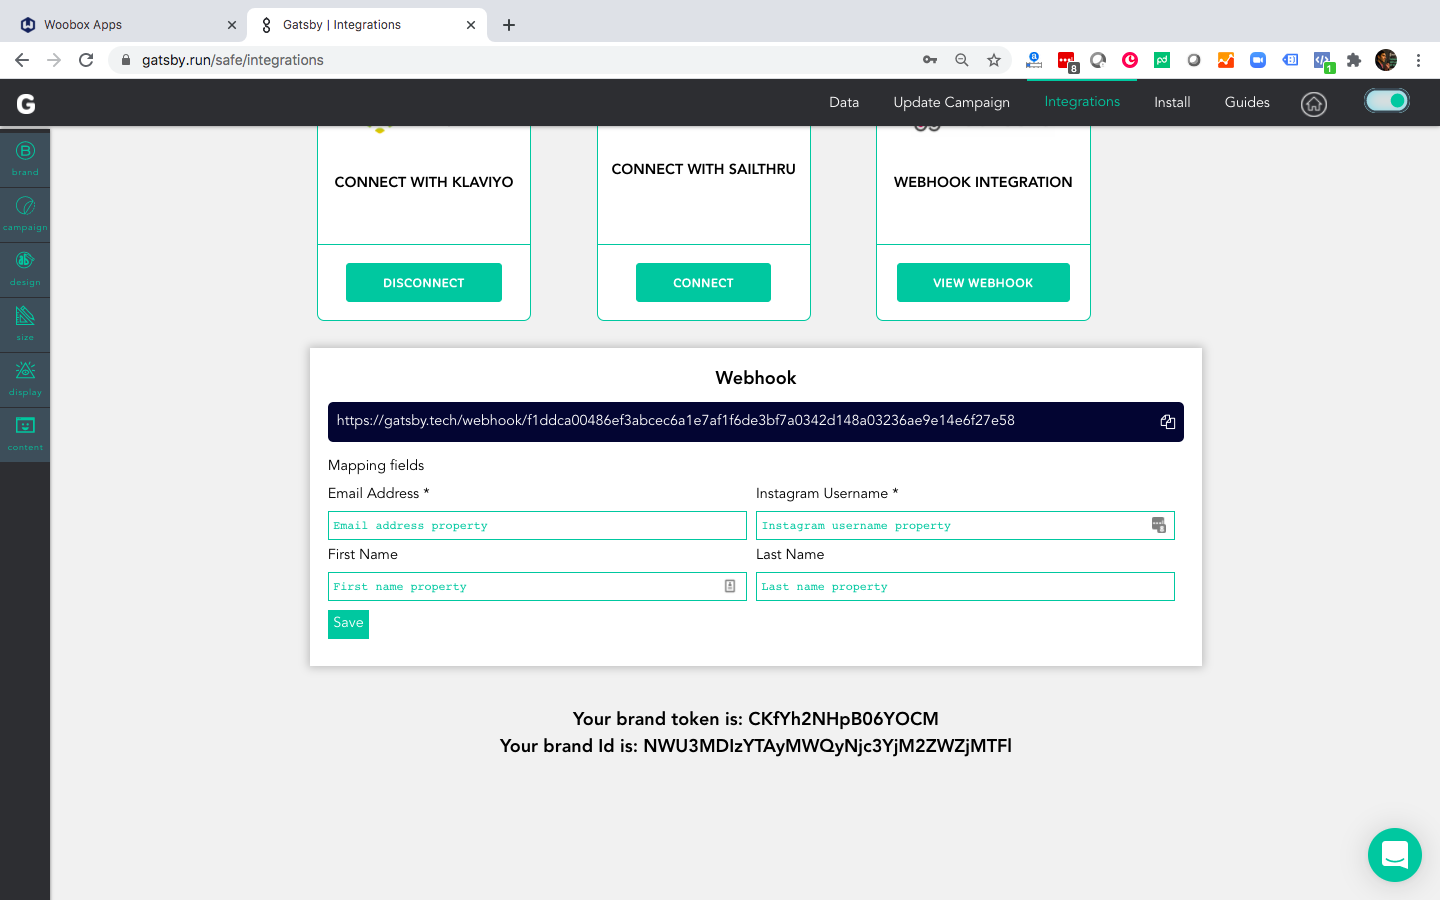Open the LastPass extension icon

tap(1067, 61)
